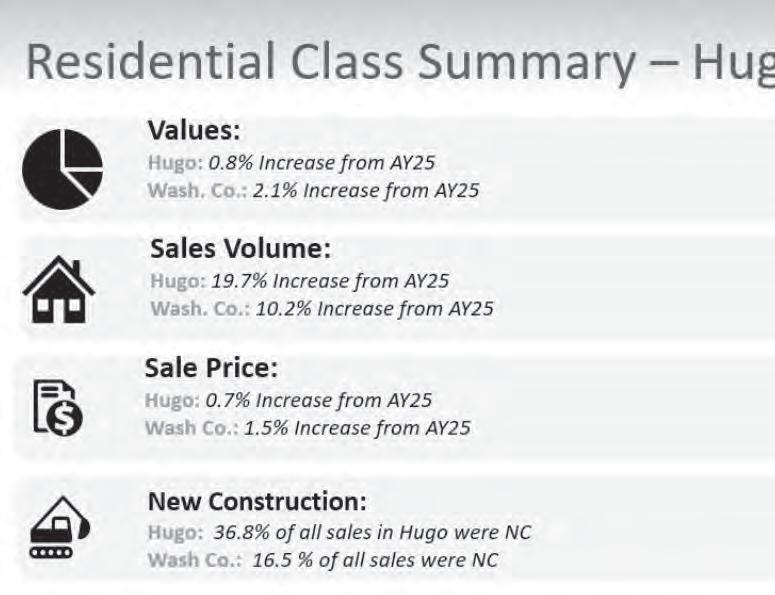Select the excavator New Construction icon

[x=59, y=529]
